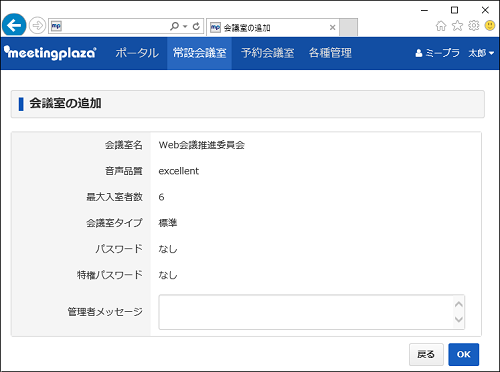Image resolution: width=500 pixels, height=372 pixels.
Task: Close the 会議室の追加 browser tab
Action: (x=332, y=27)
